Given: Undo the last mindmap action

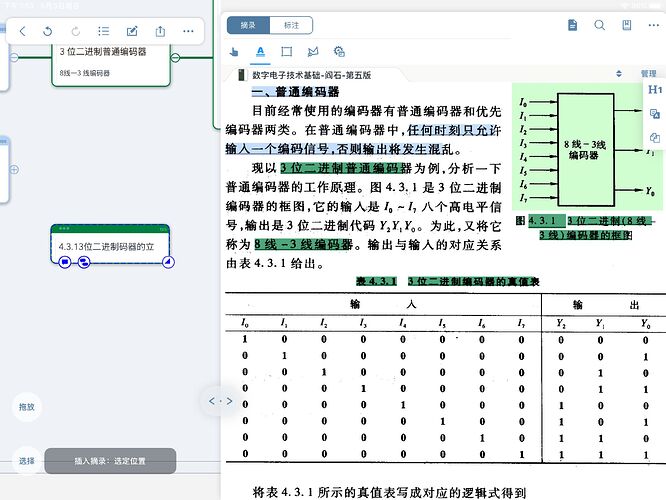Looking at the screenshot, I should pos(48,31).
